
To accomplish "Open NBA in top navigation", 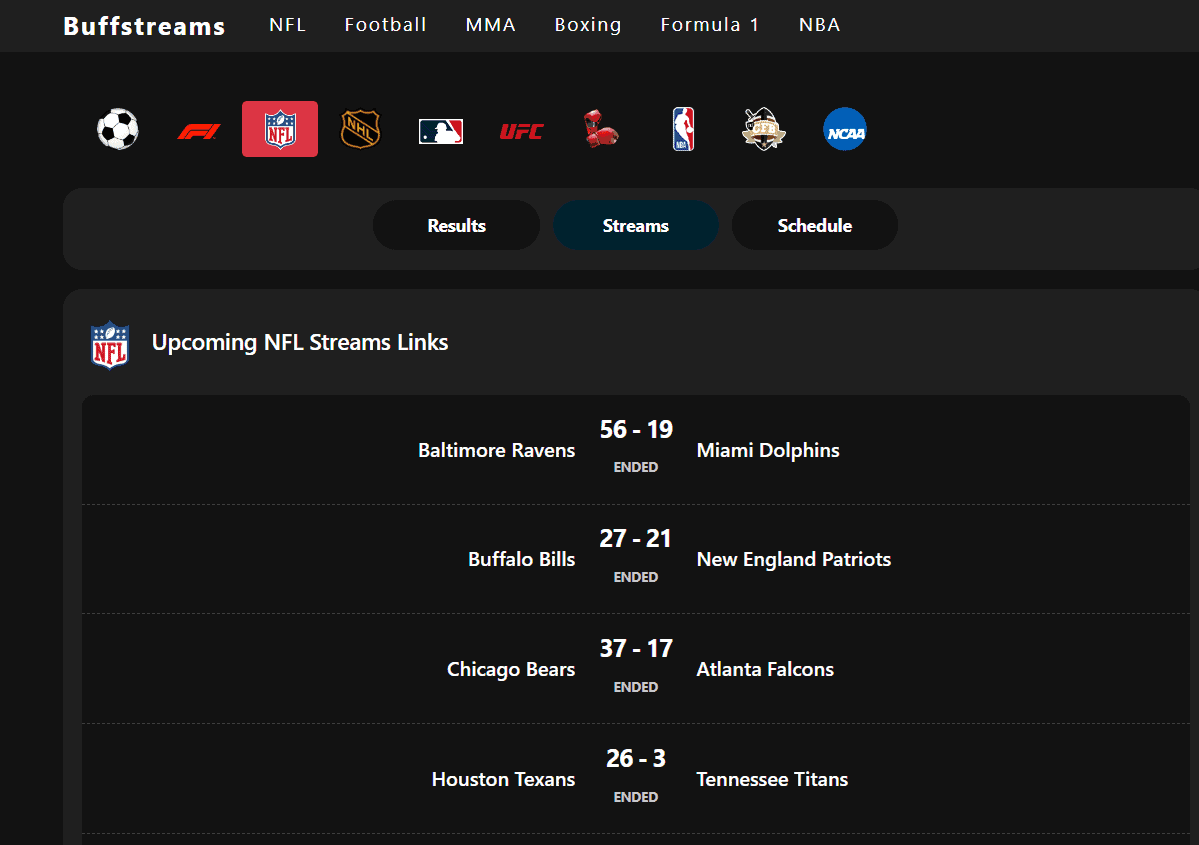I will pos(820,24).
